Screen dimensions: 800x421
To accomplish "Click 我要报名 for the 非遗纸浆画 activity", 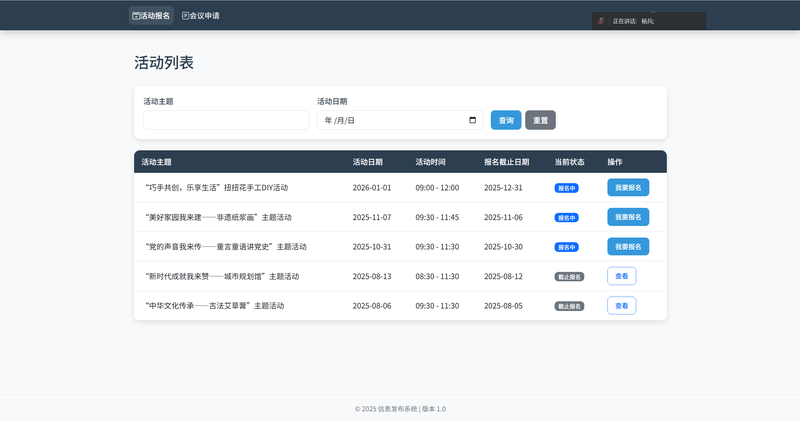I will click(x=628, y=217).
